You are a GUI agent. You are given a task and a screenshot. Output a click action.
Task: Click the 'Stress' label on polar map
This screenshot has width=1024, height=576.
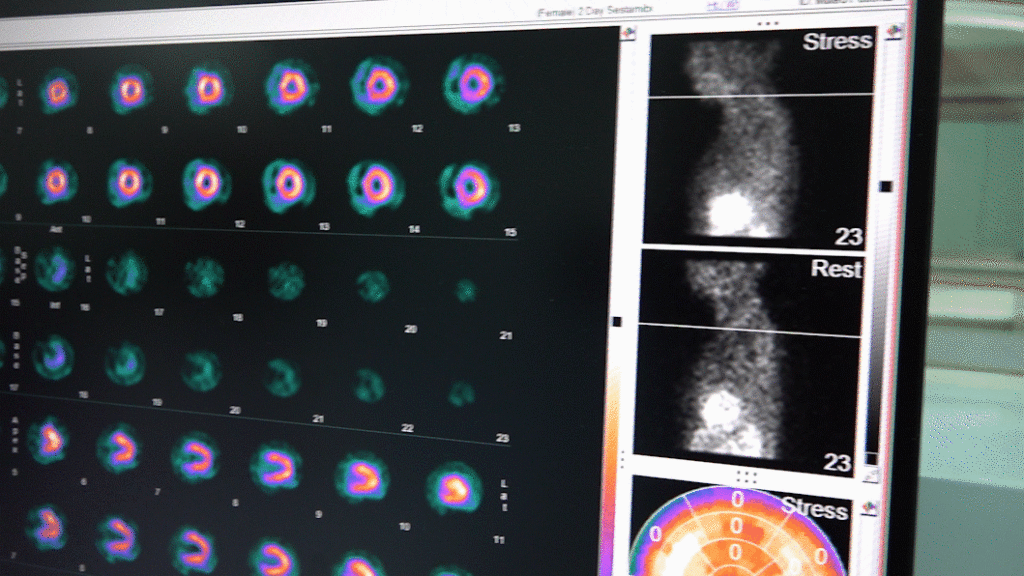(x=815, y=507)
